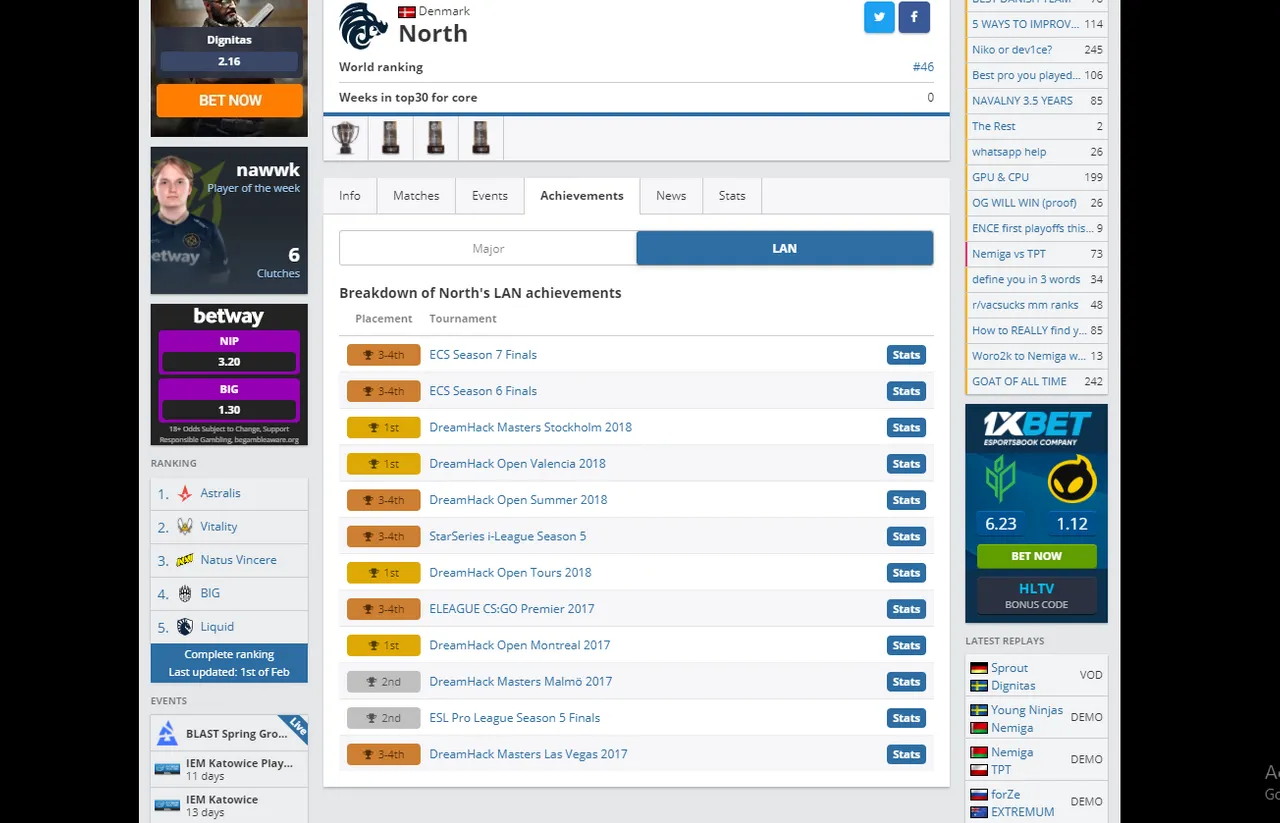
Task: Open the Info tab
Action: (x=350, y=196)
